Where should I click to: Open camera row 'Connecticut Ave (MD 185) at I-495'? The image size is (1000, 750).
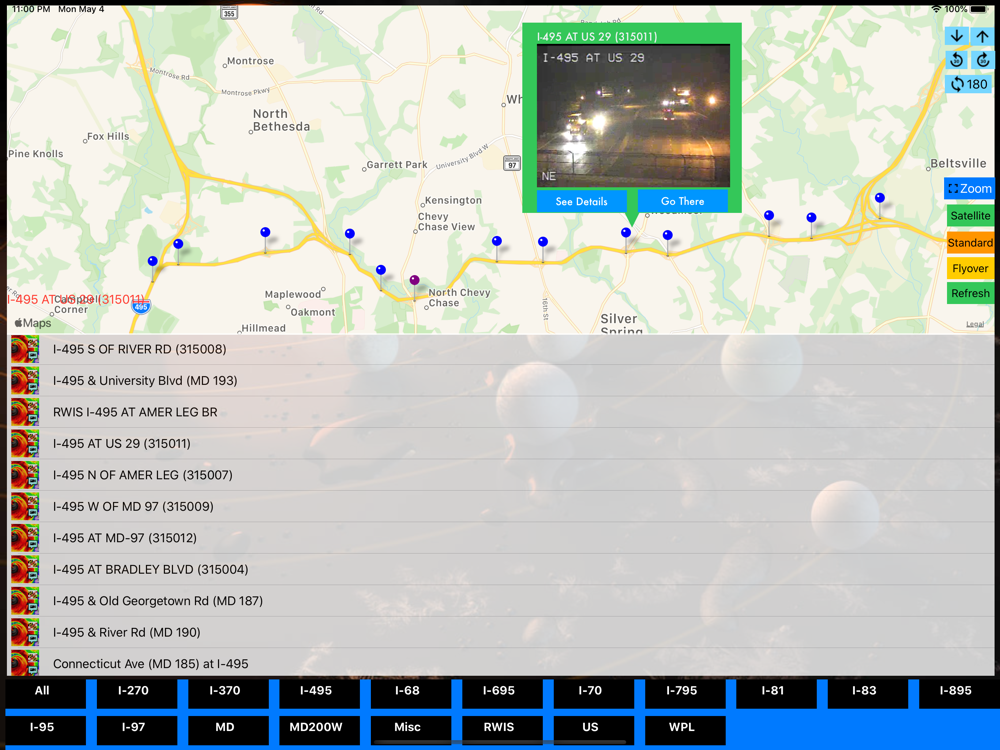[501, 663]
